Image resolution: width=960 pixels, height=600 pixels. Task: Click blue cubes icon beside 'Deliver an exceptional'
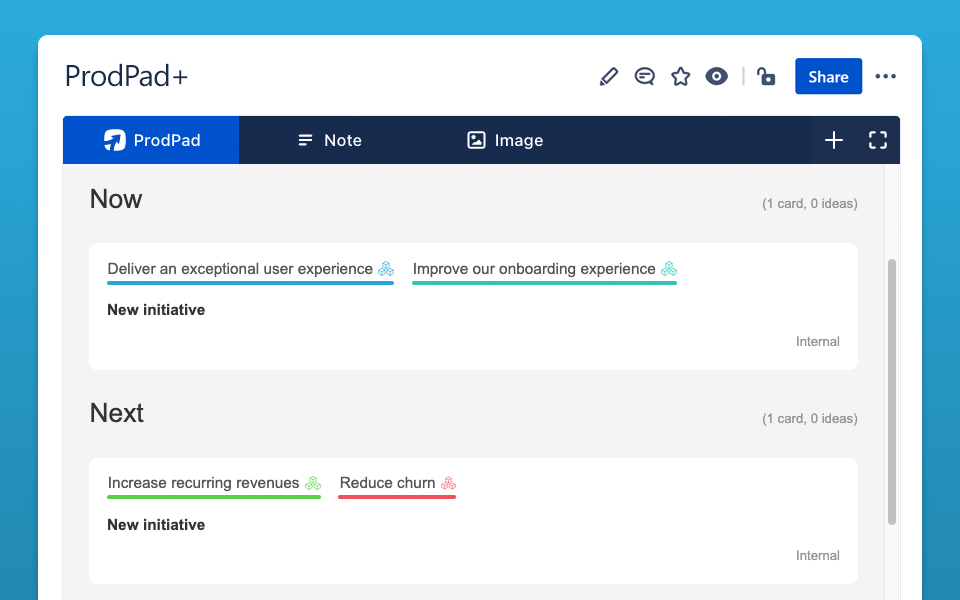click(386, 269)
